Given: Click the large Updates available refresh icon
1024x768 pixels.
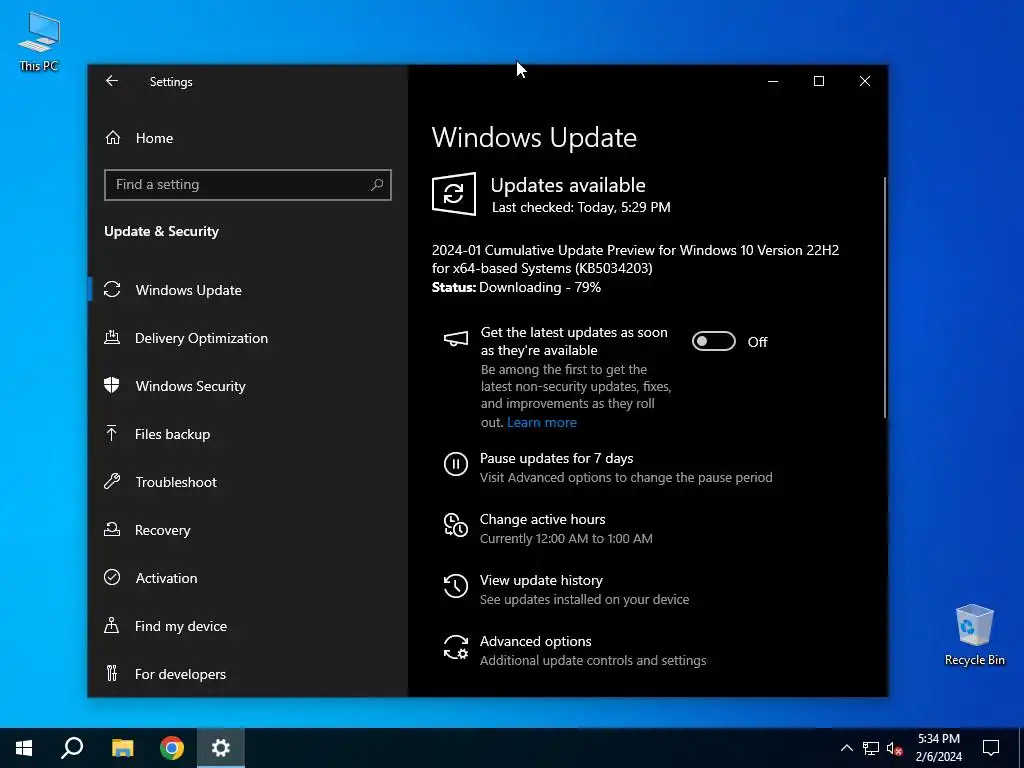Looking at the screenshot, I should point(453,194).
